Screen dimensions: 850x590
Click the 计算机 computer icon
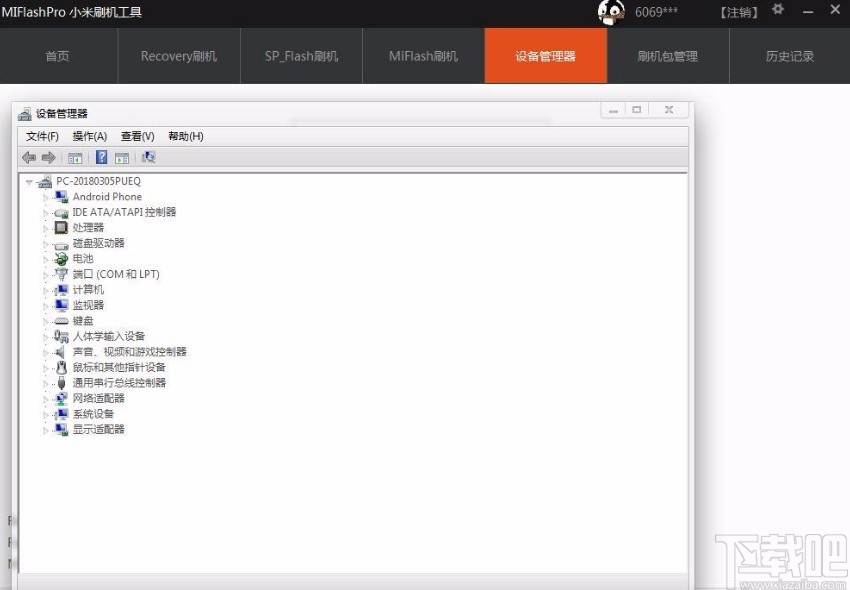pos(61,290)
